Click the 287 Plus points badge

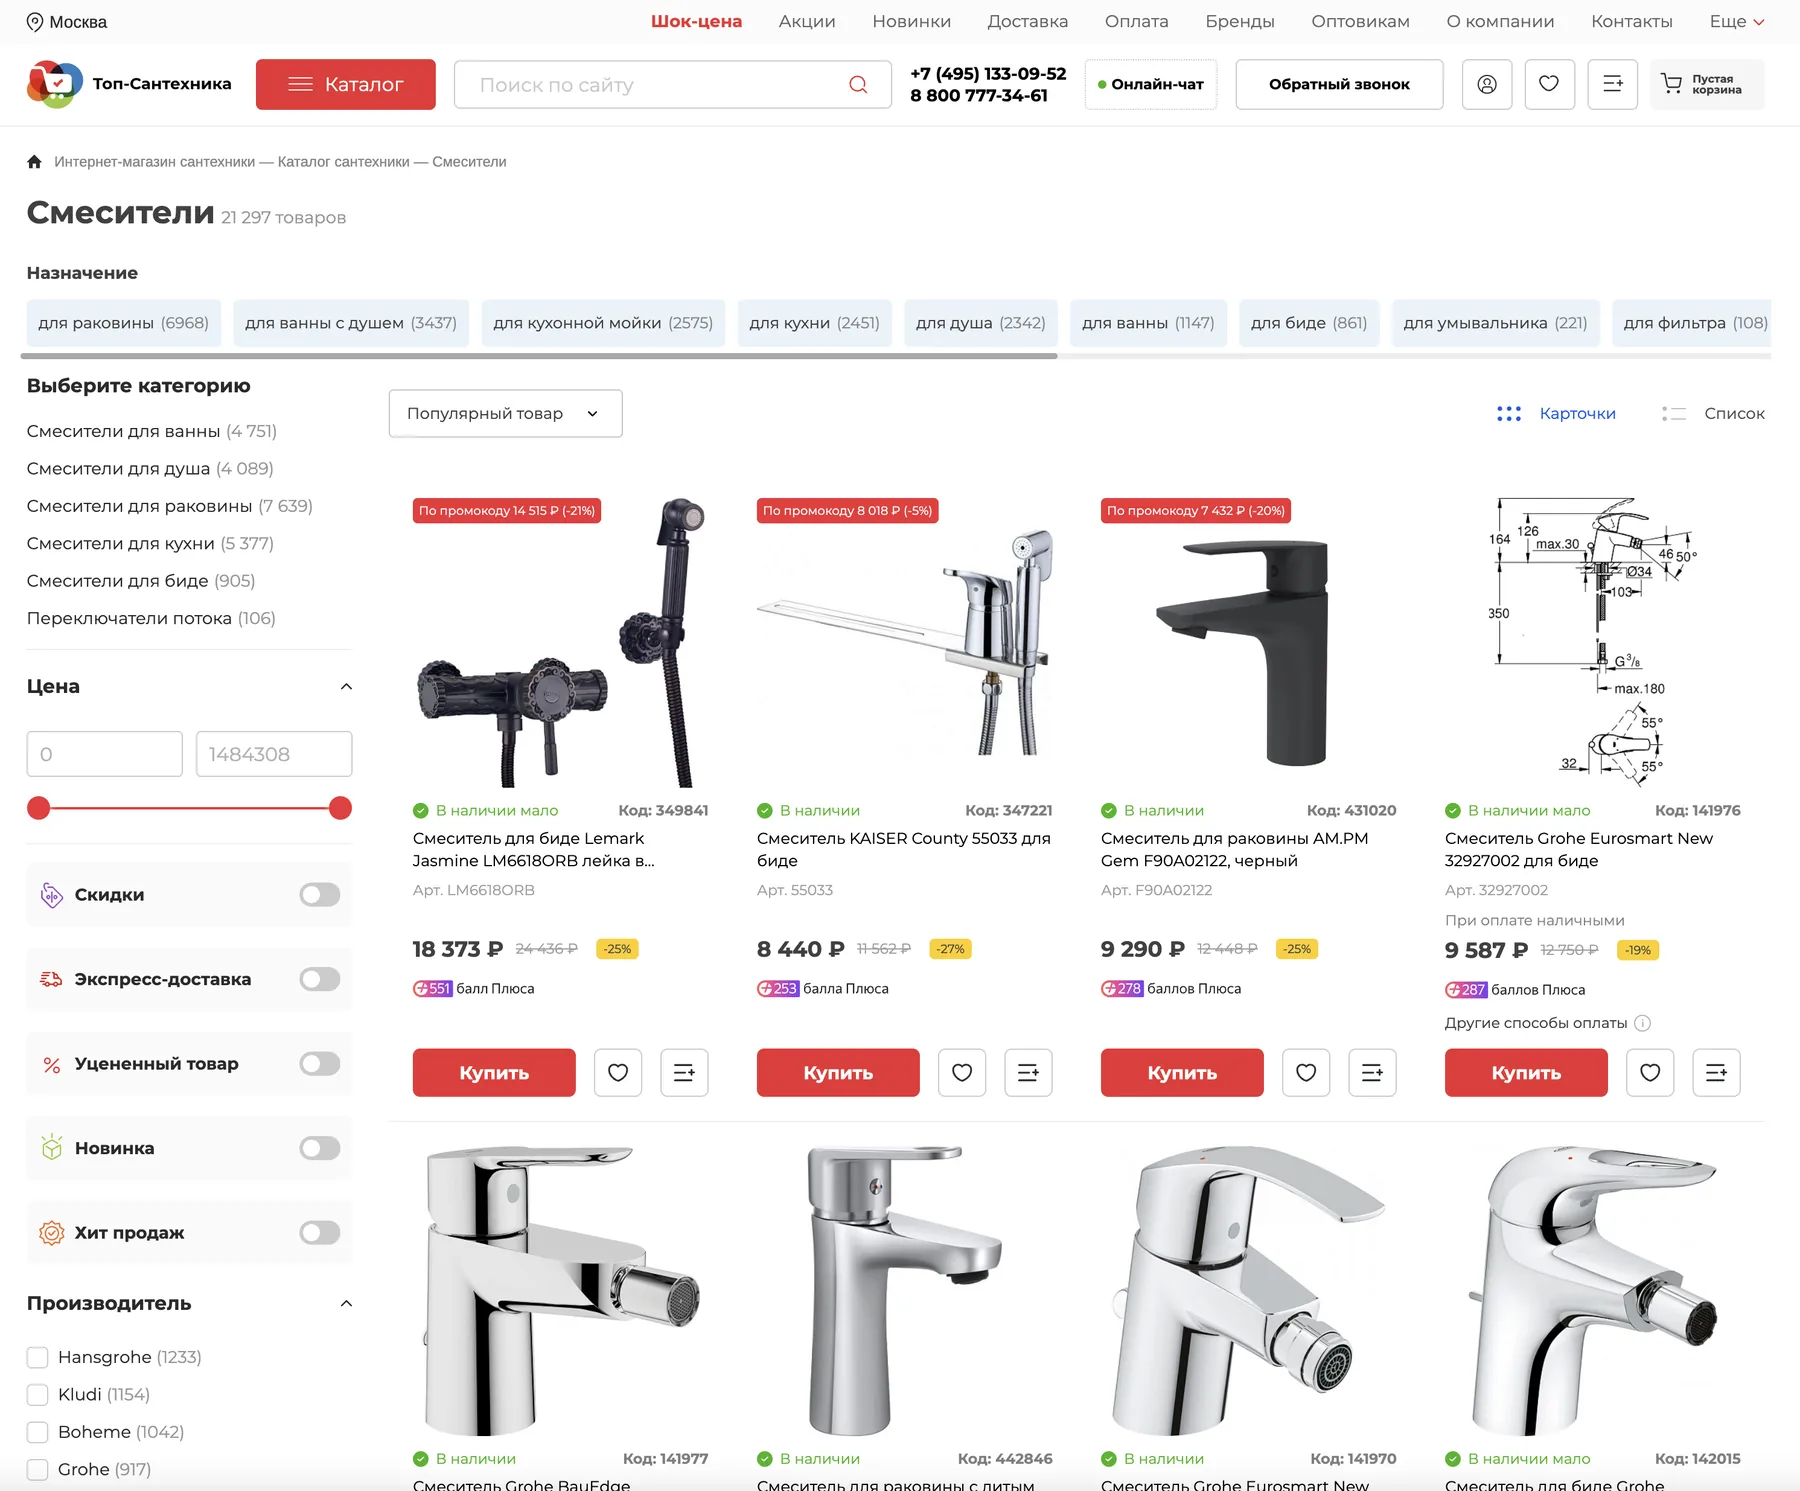click(1465, 990)
